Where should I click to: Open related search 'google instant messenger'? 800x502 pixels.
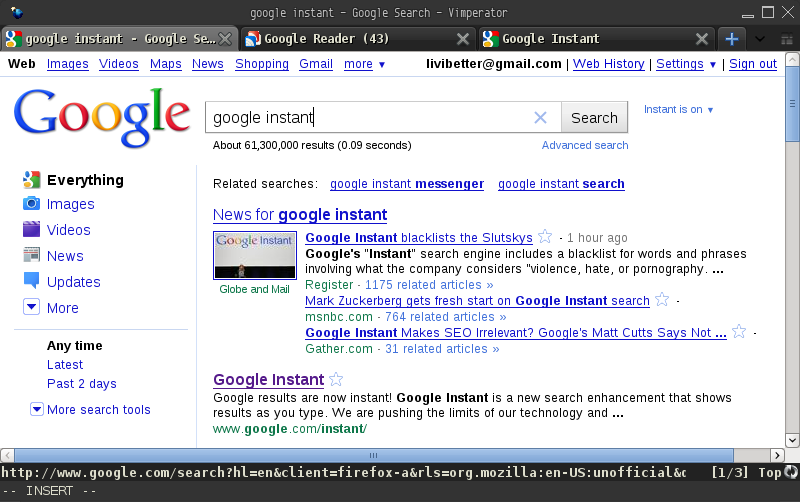tap(407, 184)
